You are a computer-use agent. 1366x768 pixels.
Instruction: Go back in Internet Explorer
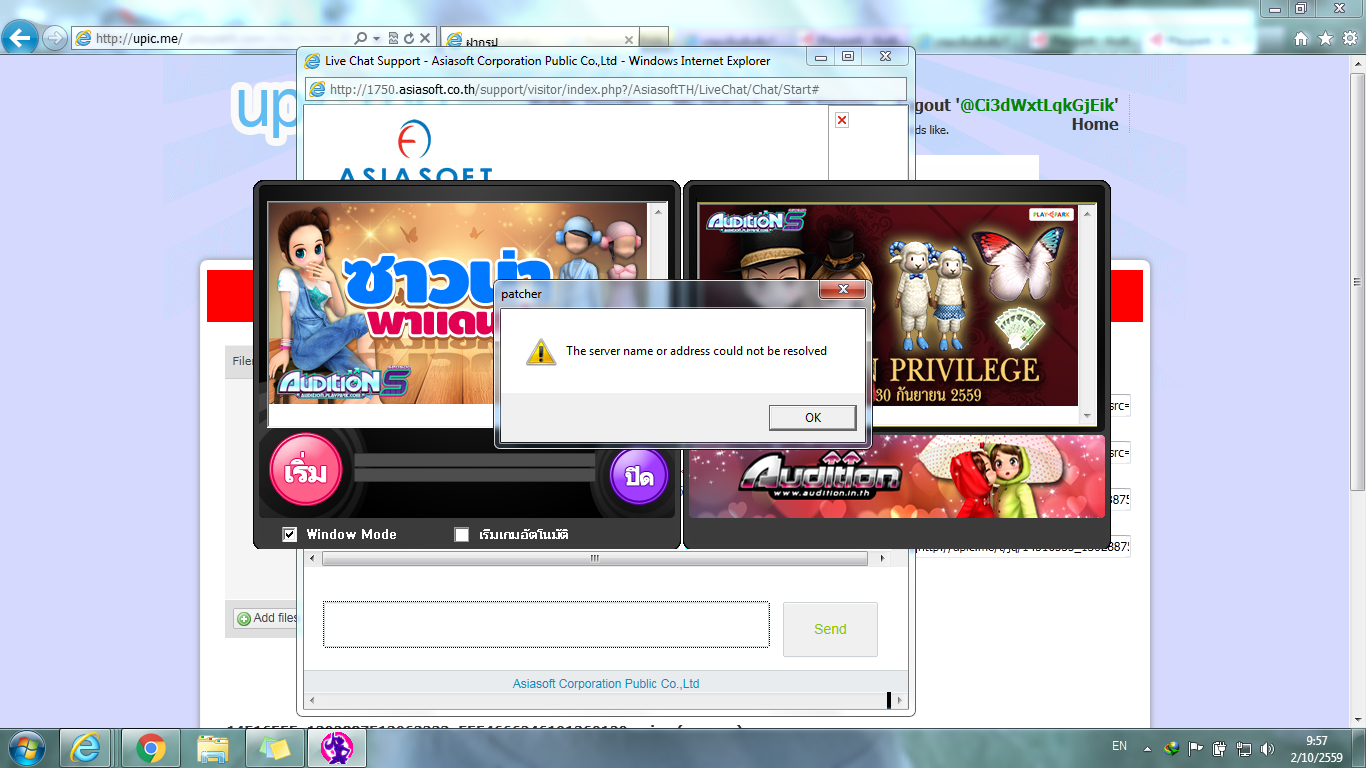(20, 38)
